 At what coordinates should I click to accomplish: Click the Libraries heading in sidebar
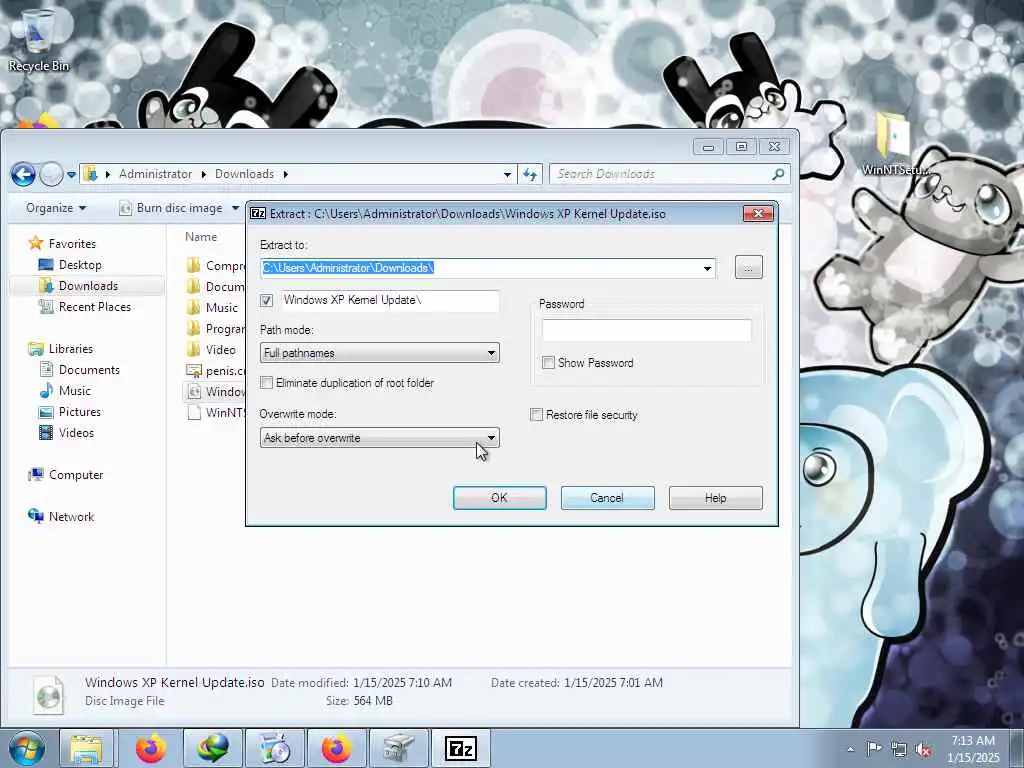(71, 349)
